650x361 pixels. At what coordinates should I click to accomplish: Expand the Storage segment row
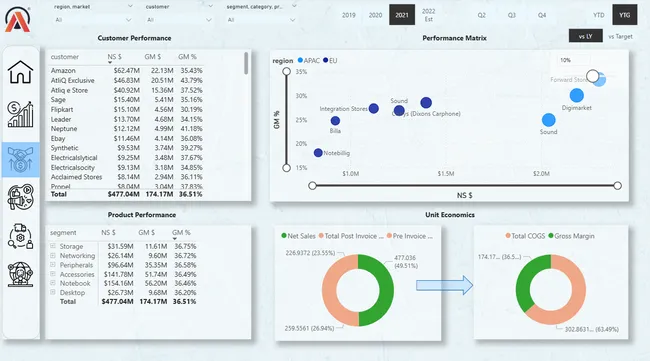click(53, 246)
